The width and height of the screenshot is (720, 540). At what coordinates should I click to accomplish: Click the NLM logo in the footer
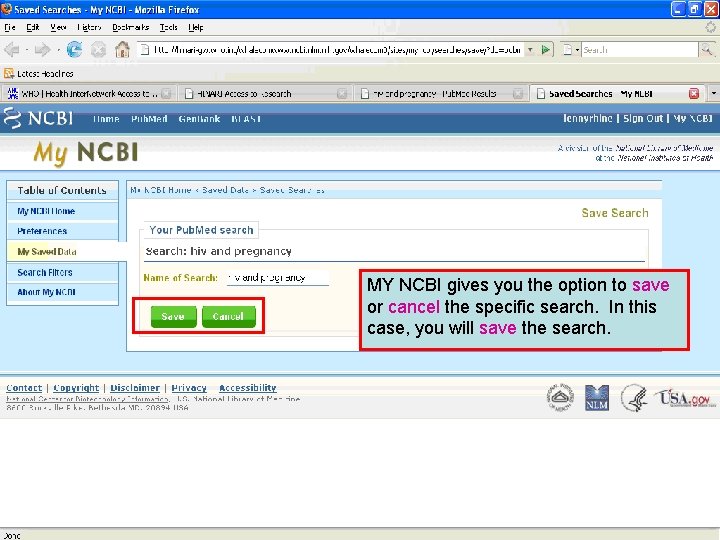pos(597,398)
